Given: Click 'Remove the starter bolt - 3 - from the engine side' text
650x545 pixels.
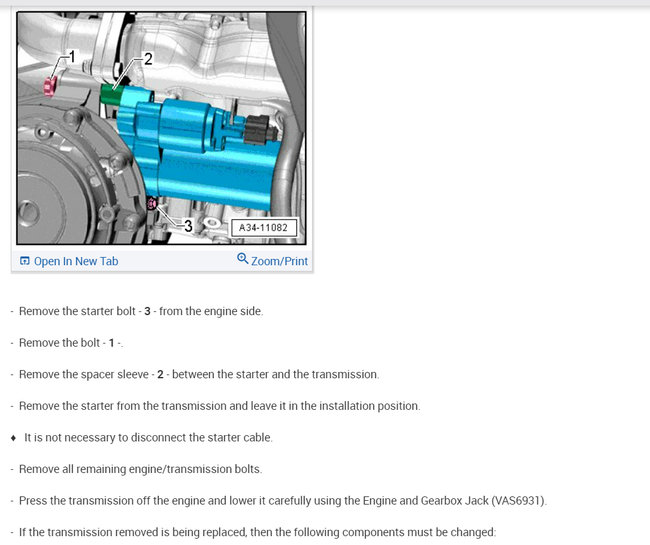Looking at the screenshot, I should [141, 311].
